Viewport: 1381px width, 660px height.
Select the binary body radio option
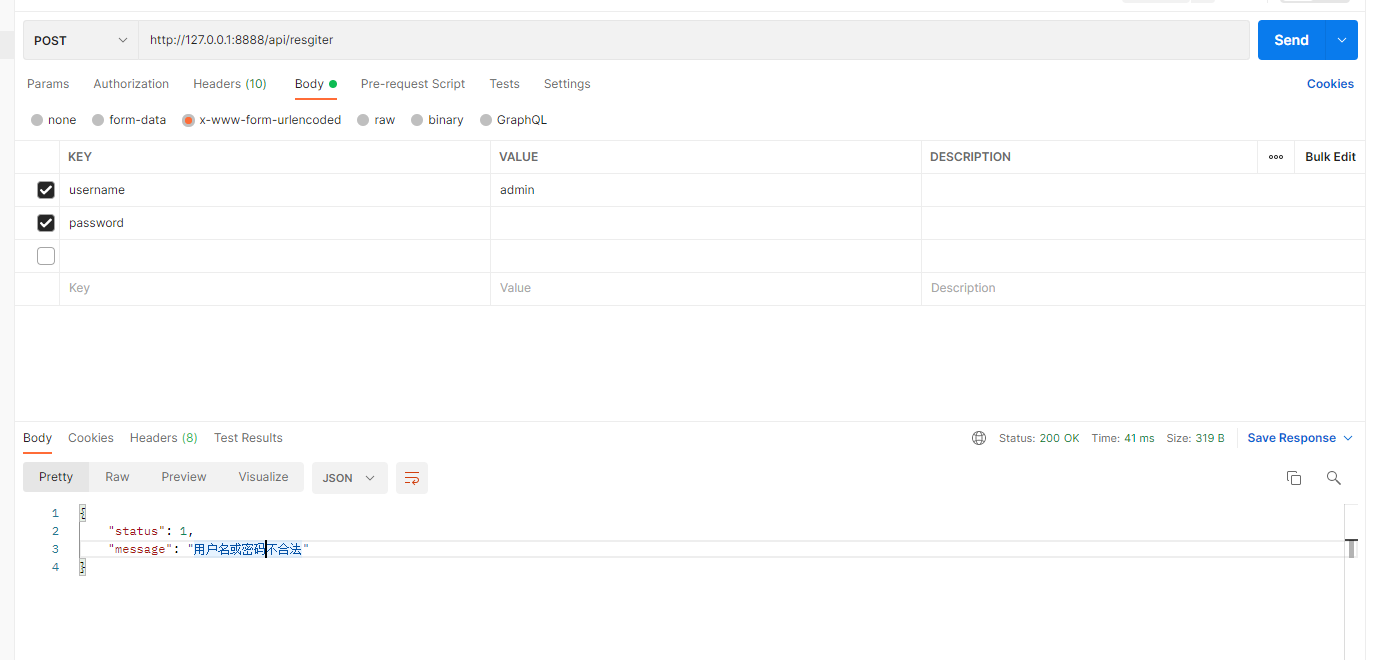click(x=417, y=120)
